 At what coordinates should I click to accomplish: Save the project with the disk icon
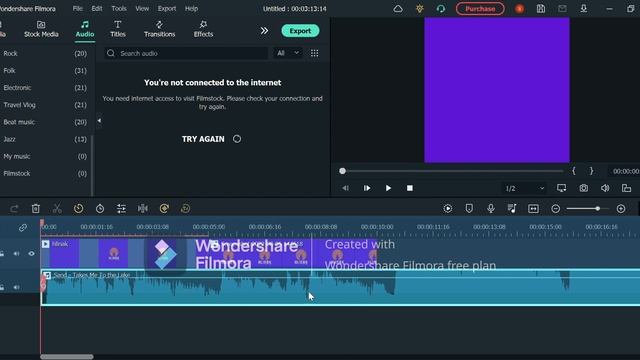pos(541,9)
